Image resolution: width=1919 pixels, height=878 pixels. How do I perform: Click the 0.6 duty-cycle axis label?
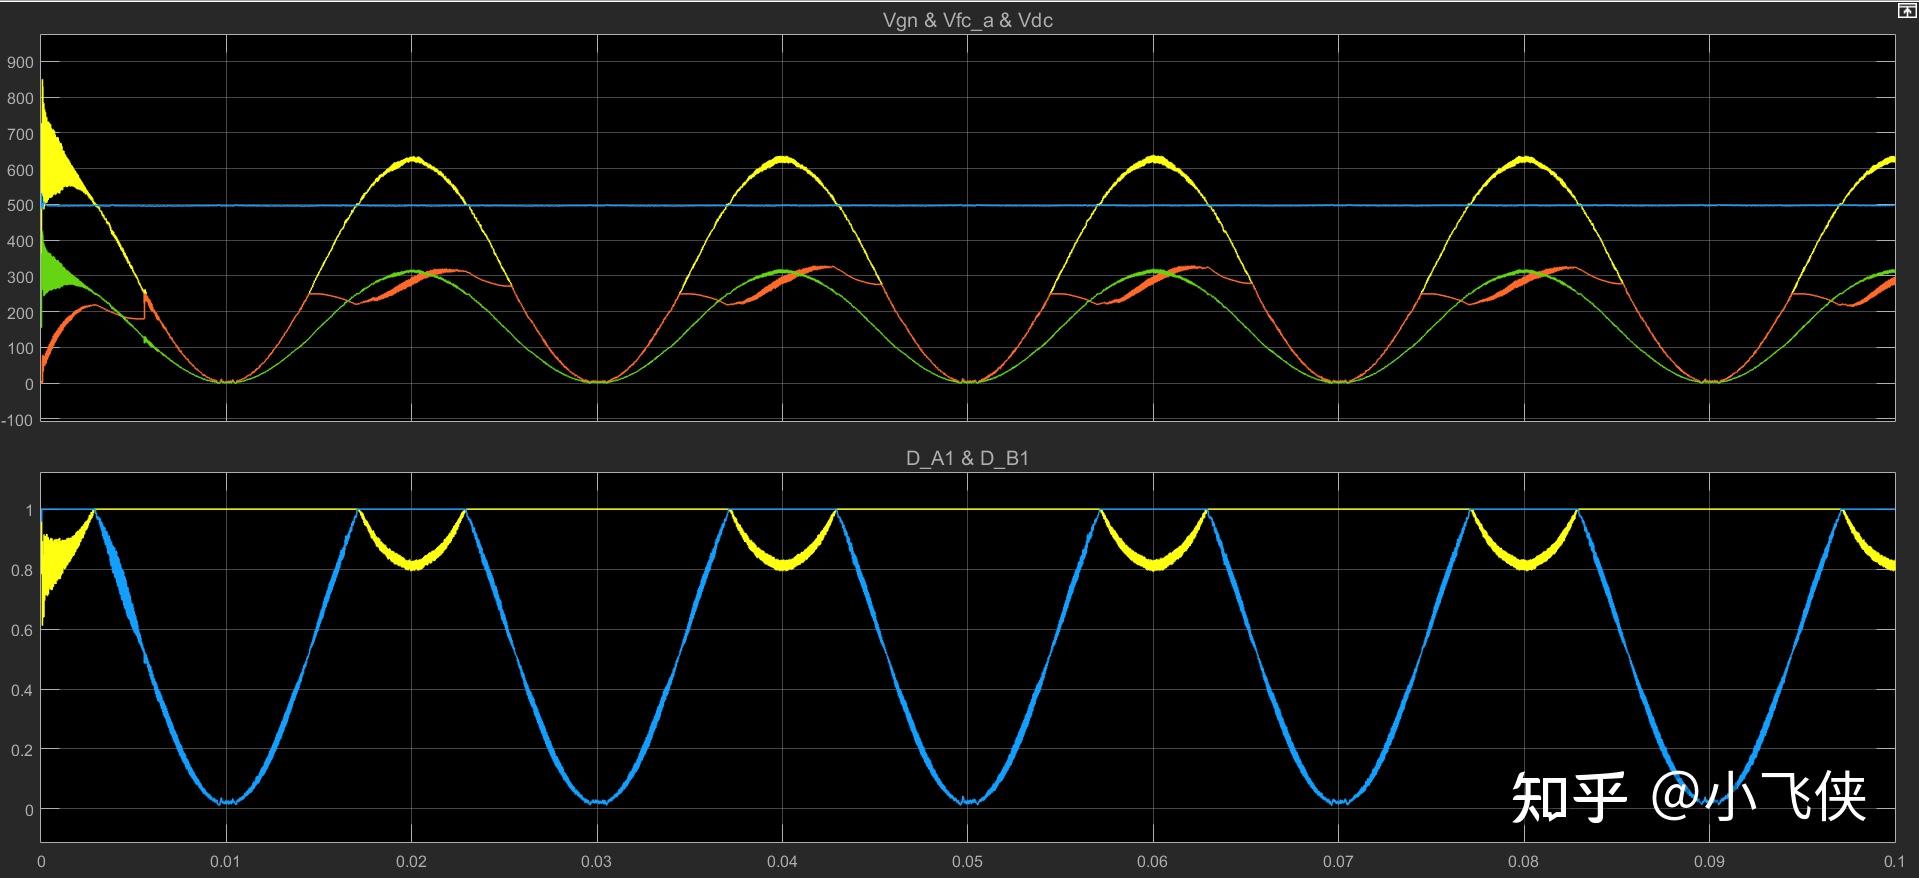pyautogui.click(x=22, y=630)
